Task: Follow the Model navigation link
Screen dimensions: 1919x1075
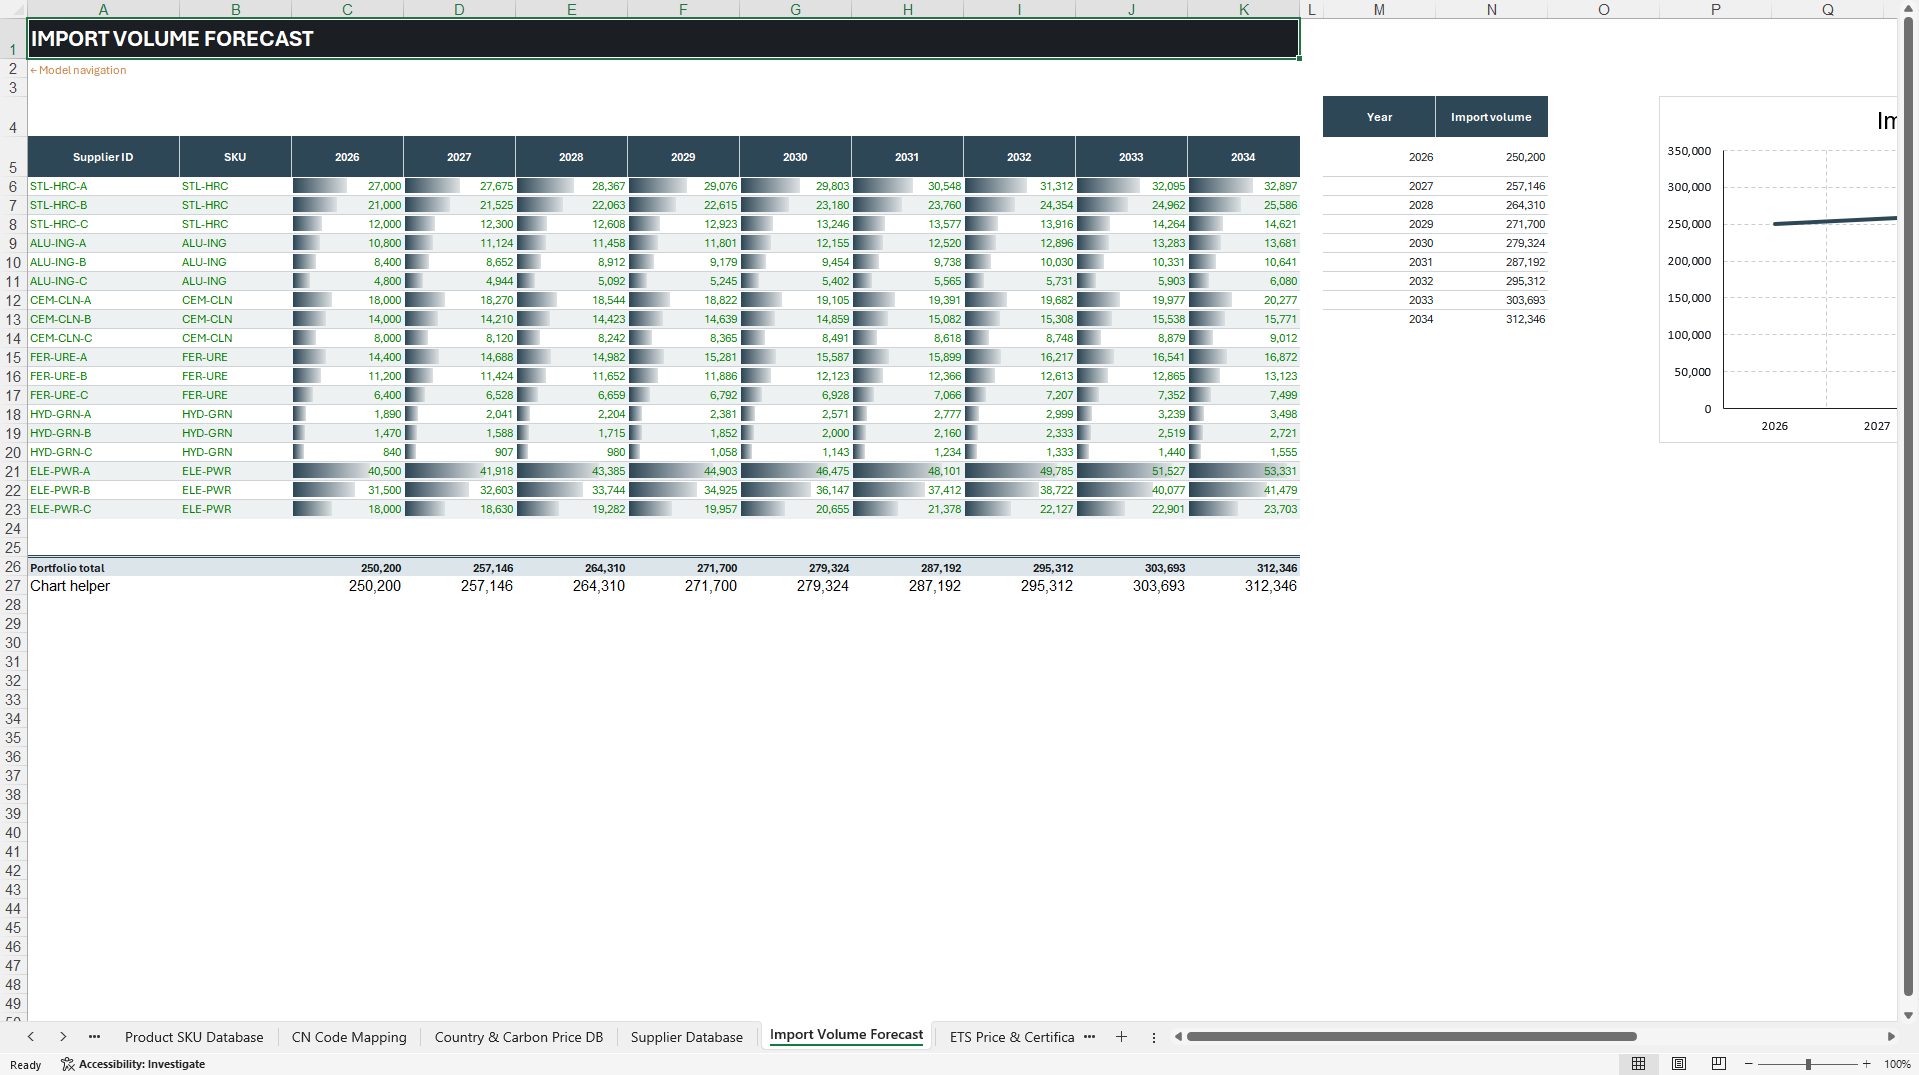Action: pyautogui.click(x=78, y=70)
